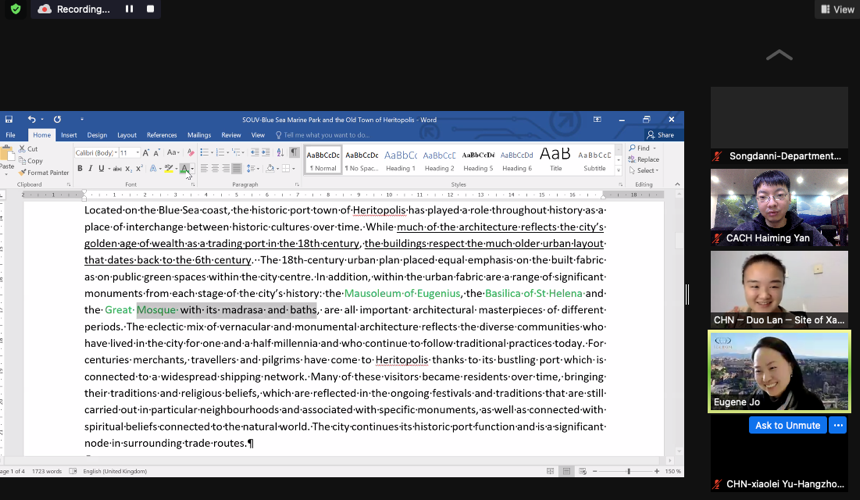
Task: Clear all formatting with the eraser icon
Action: pos(190,152)
